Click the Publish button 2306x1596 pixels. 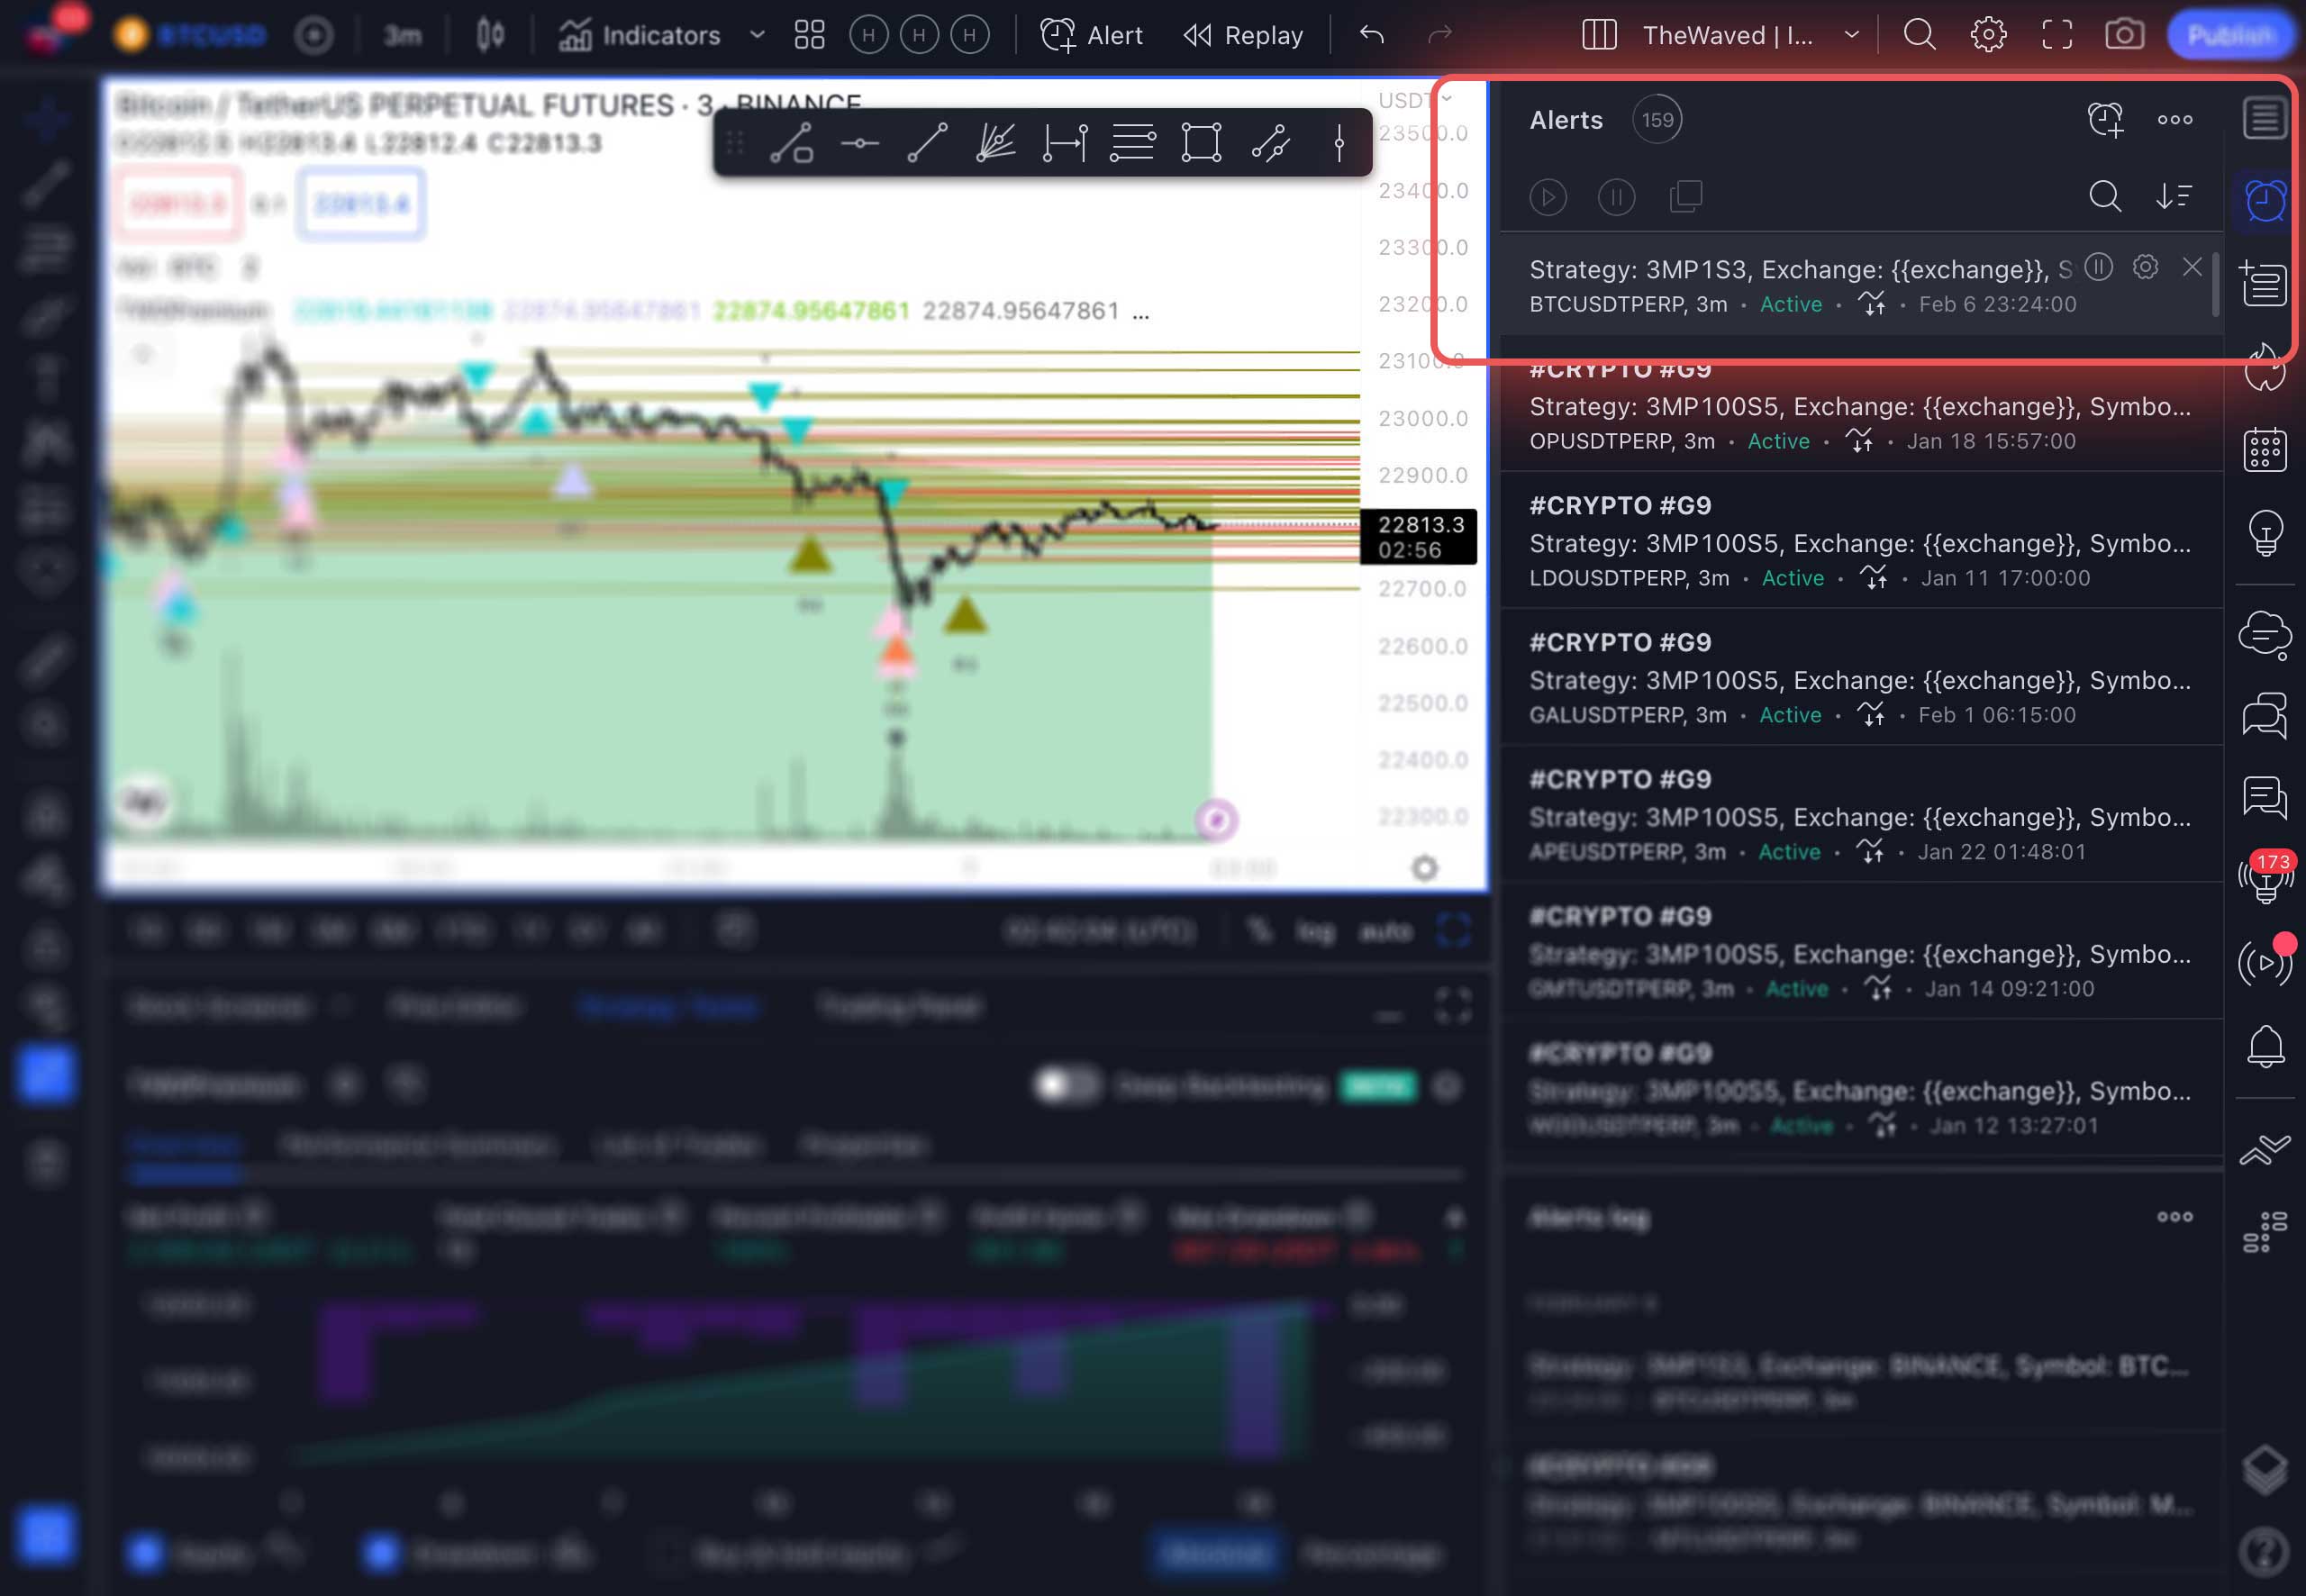2229,36
